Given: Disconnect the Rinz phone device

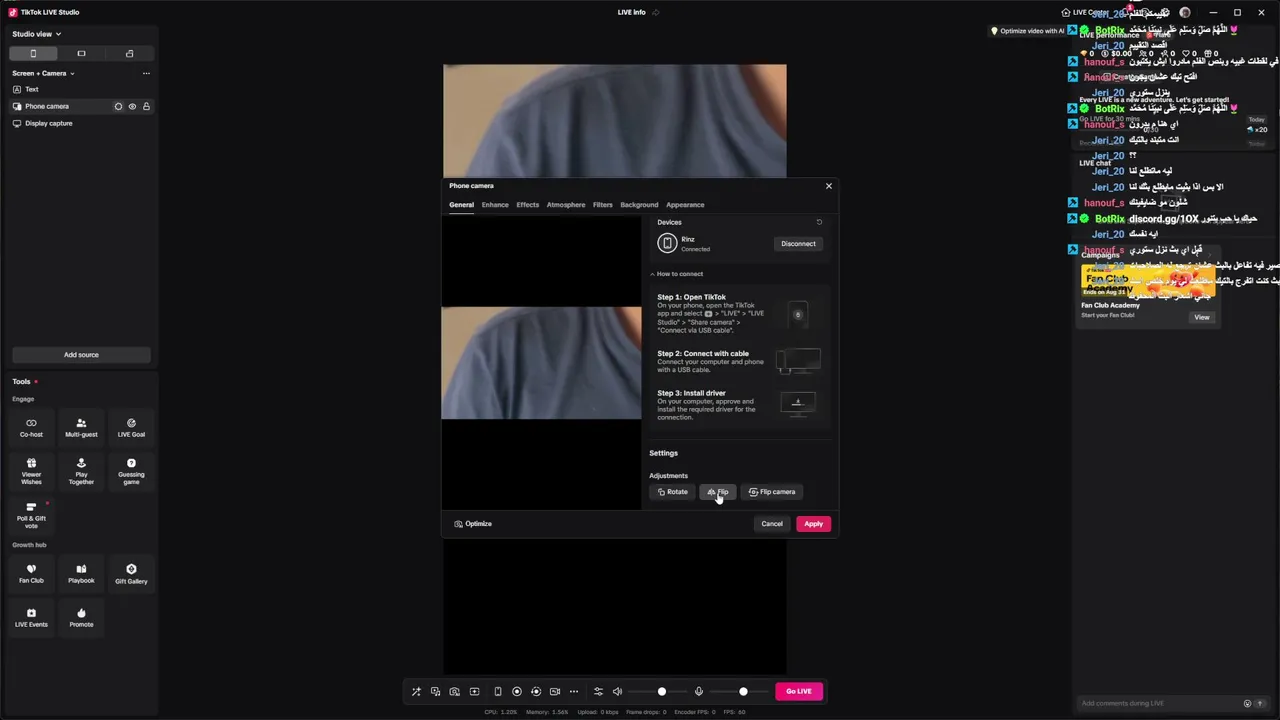Looking at the screenshot, I should [x=798, y=244].
